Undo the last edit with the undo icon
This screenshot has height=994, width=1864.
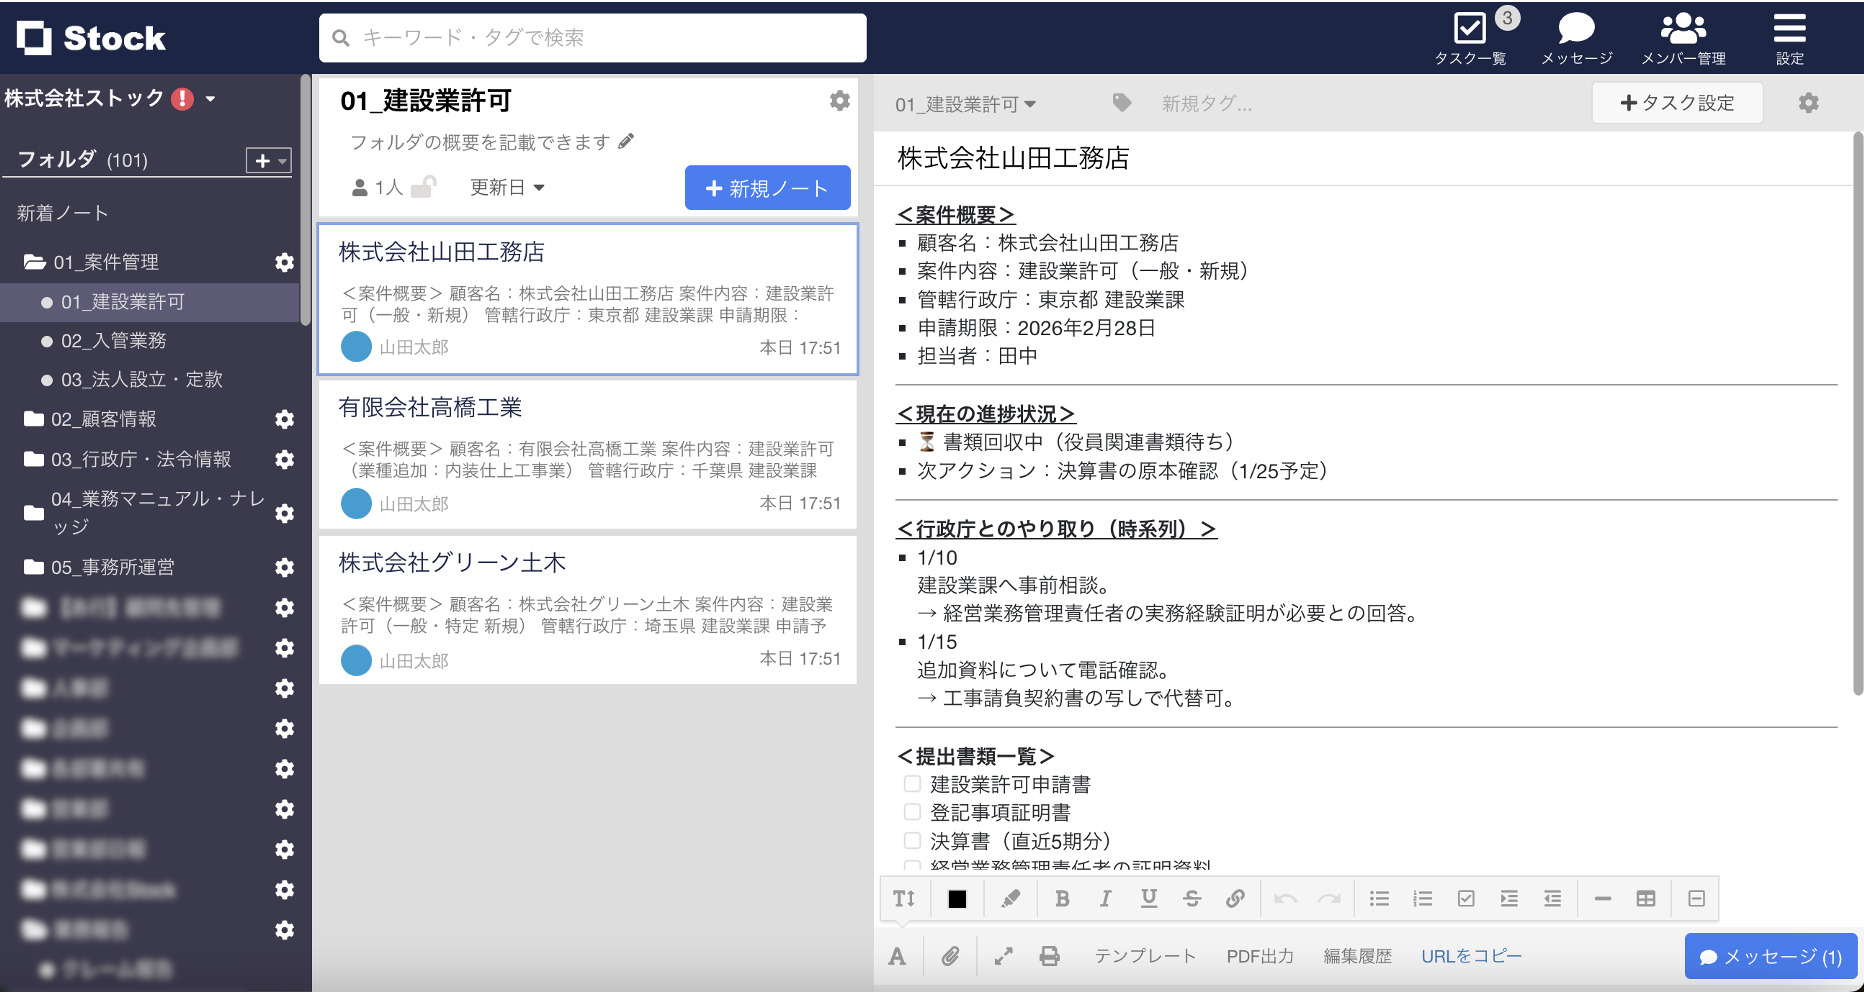[x=1285, y=898]
